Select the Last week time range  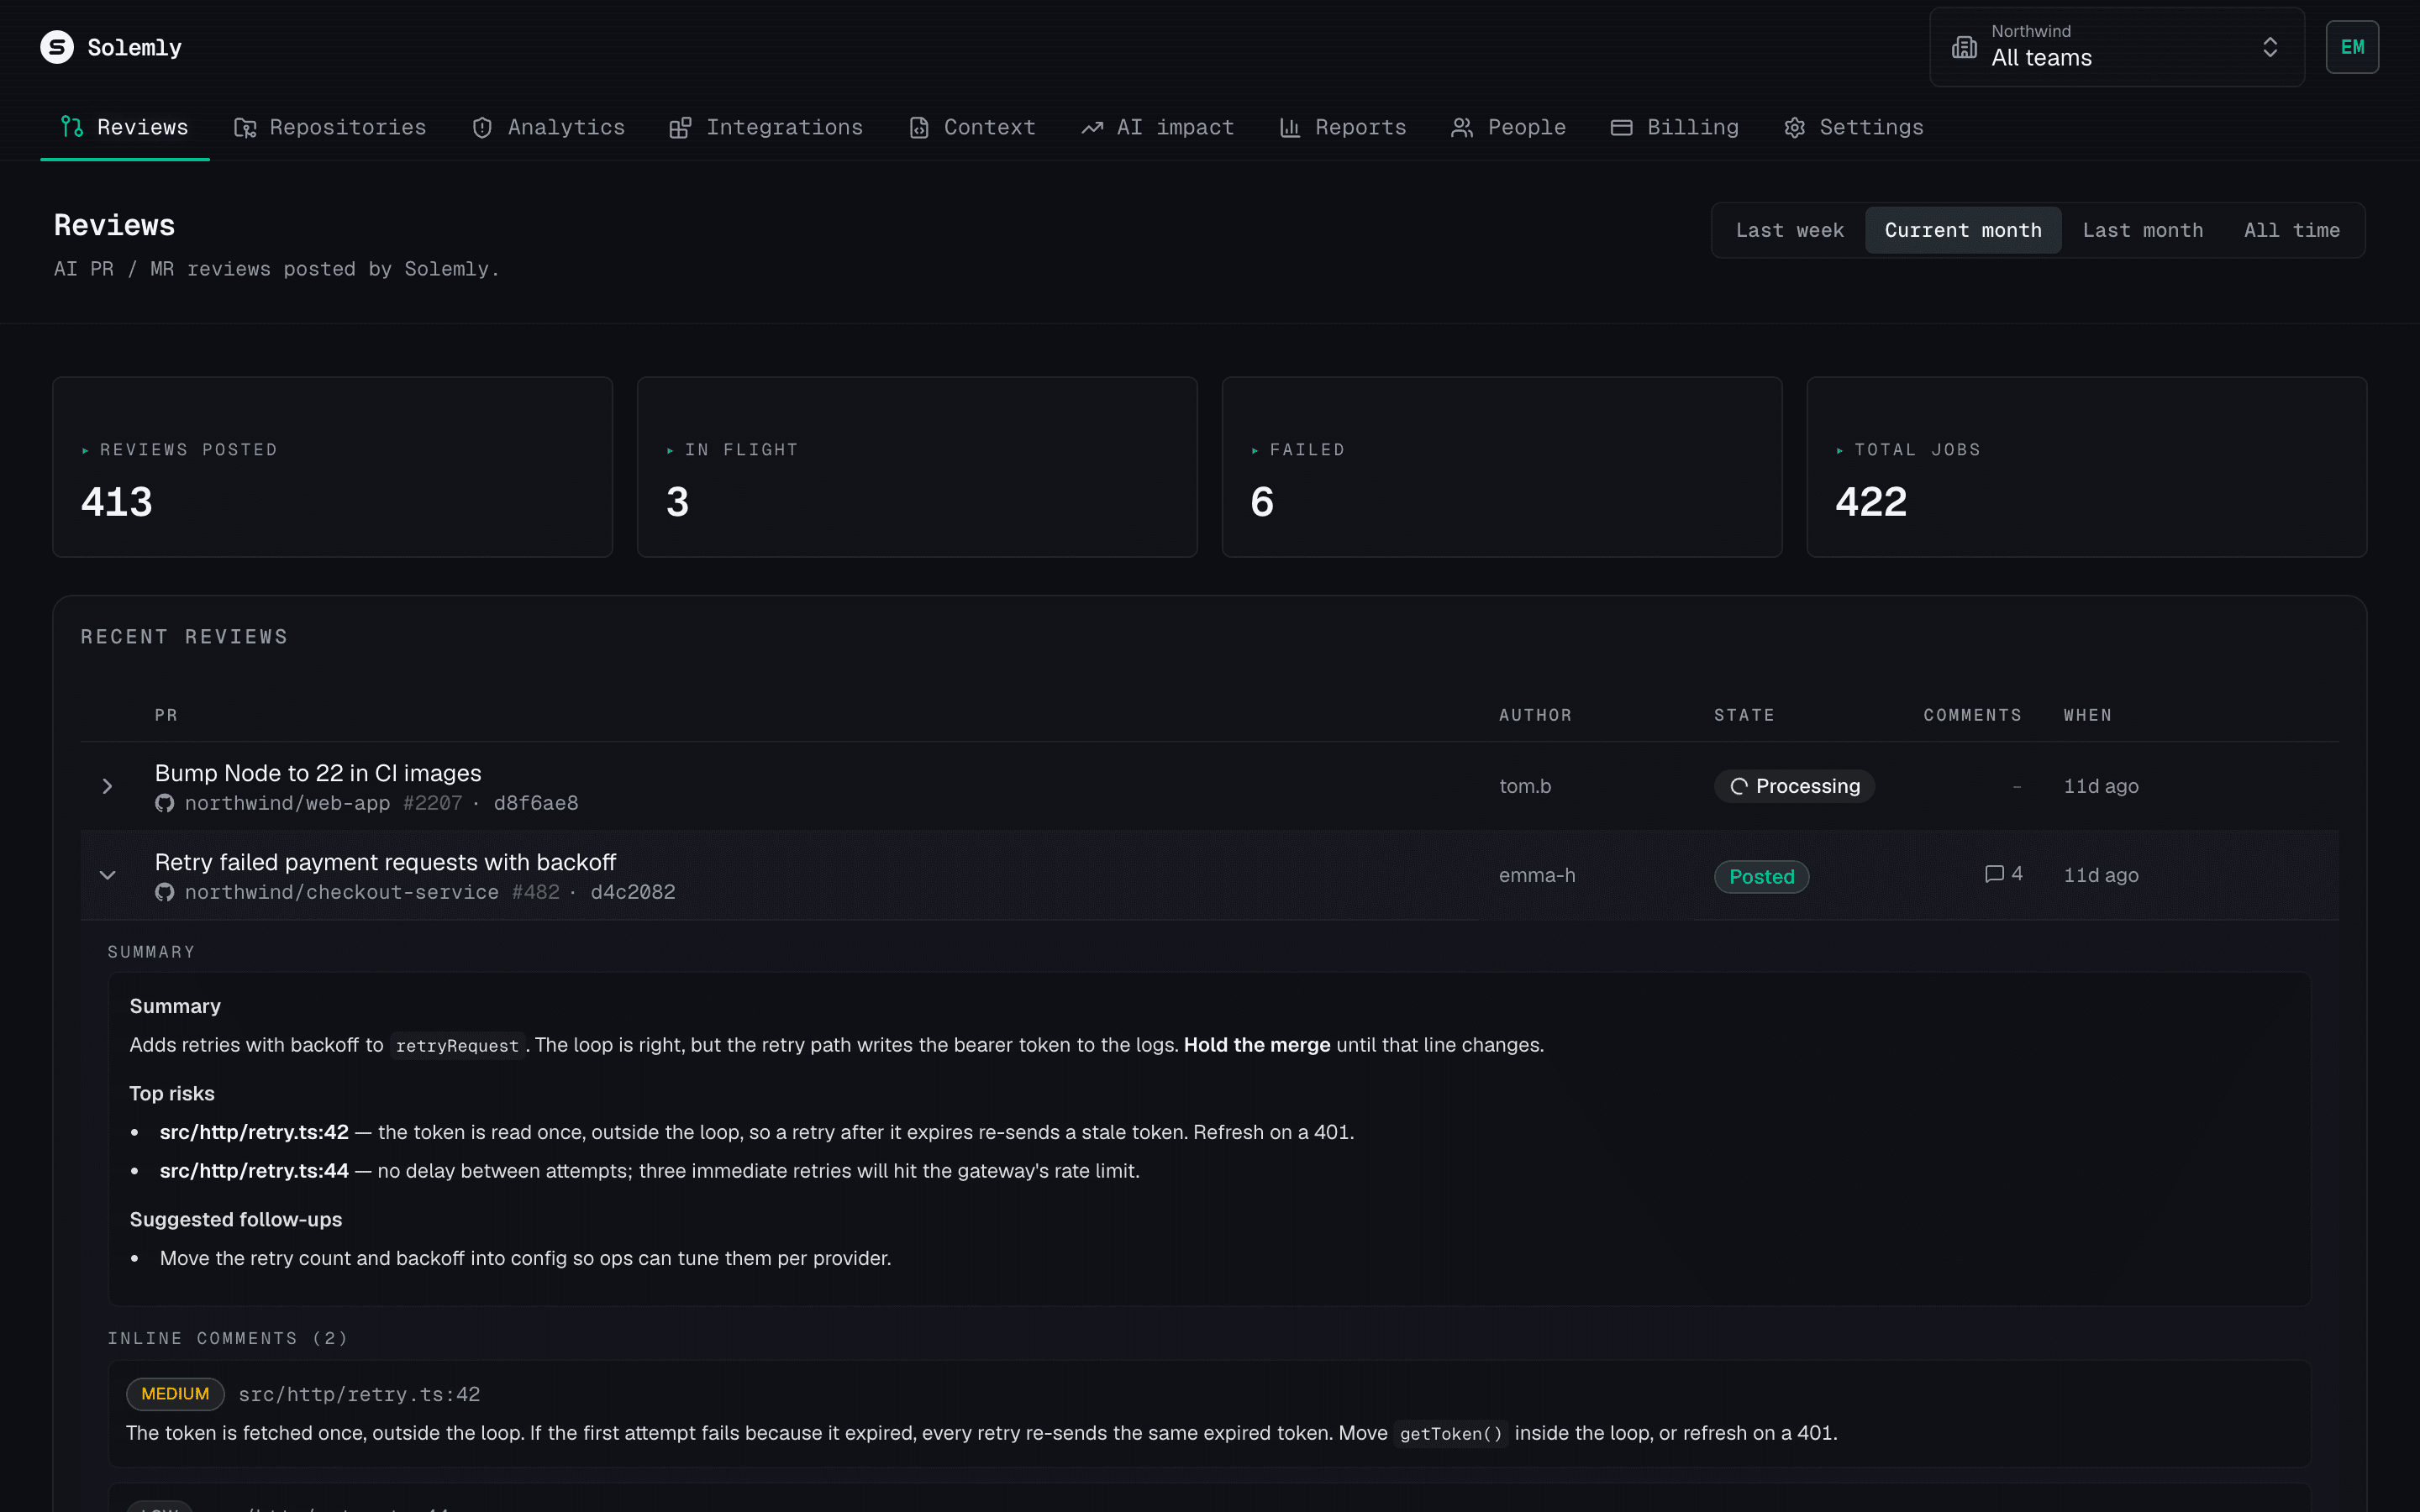[1789, 230]
